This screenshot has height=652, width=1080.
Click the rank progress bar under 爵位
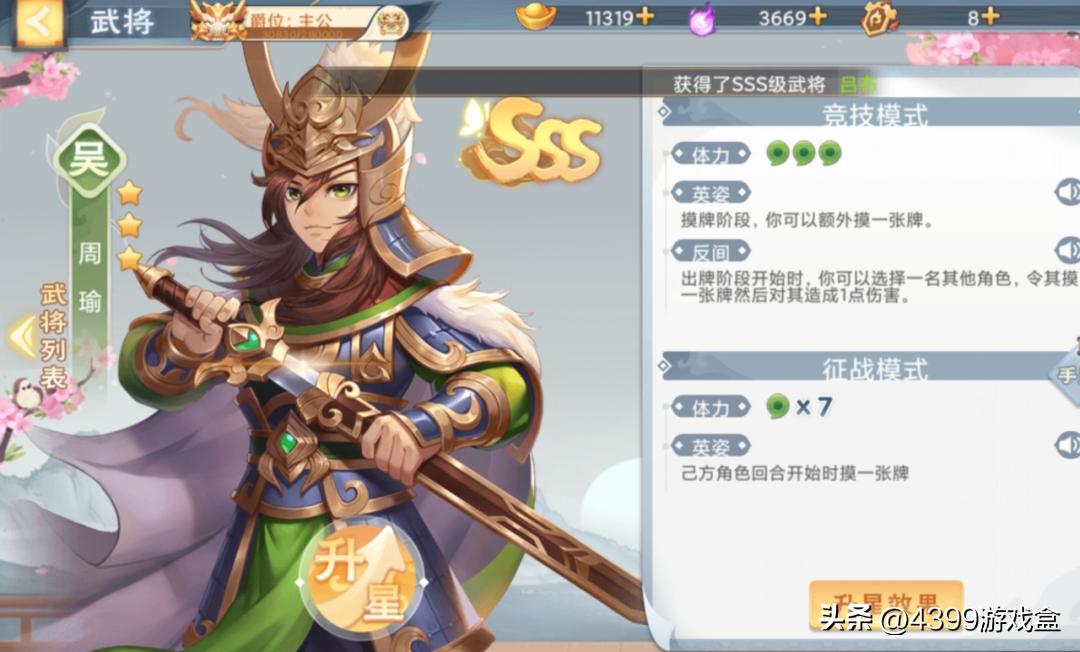[308, 33]
